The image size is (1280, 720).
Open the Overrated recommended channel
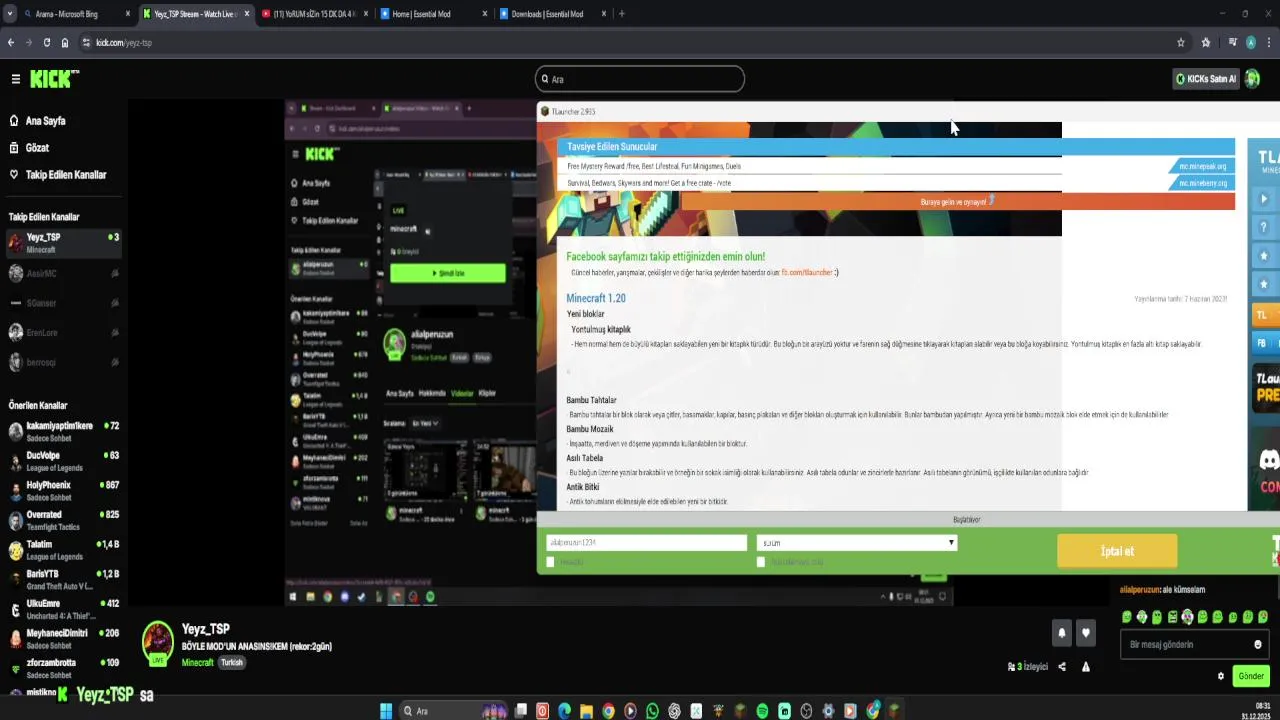coord(63,520)
